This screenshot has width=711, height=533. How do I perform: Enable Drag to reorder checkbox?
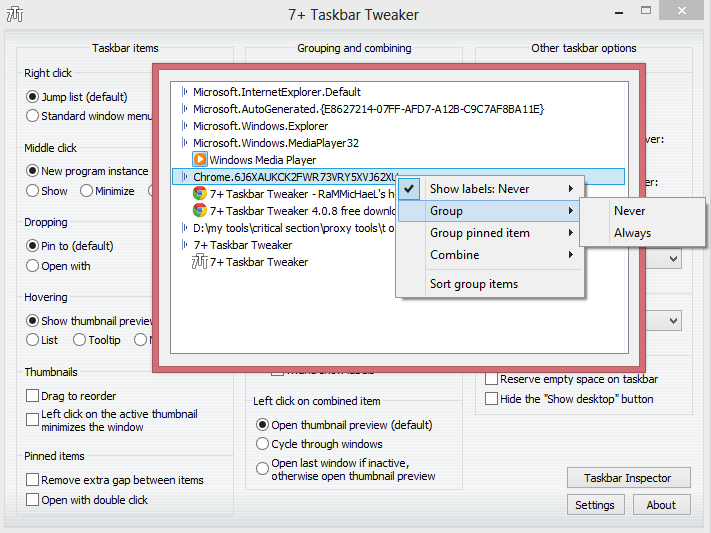[32, 396]
